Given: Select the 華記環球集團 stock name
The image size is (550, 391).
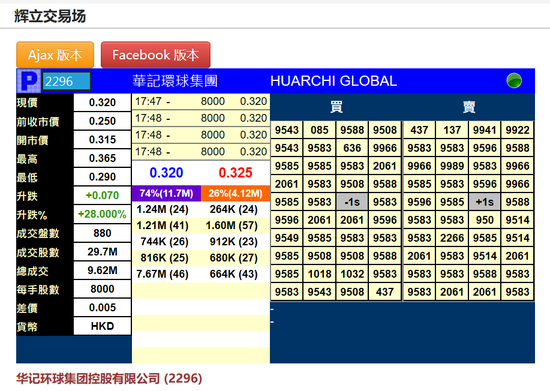Looking at the screenshot, I should coord(175,81).
